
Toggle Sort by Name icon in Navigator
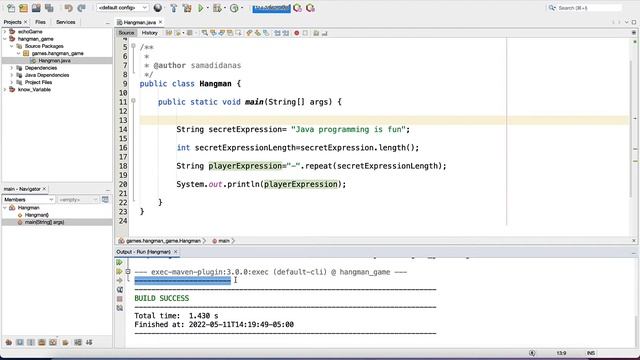78,342
